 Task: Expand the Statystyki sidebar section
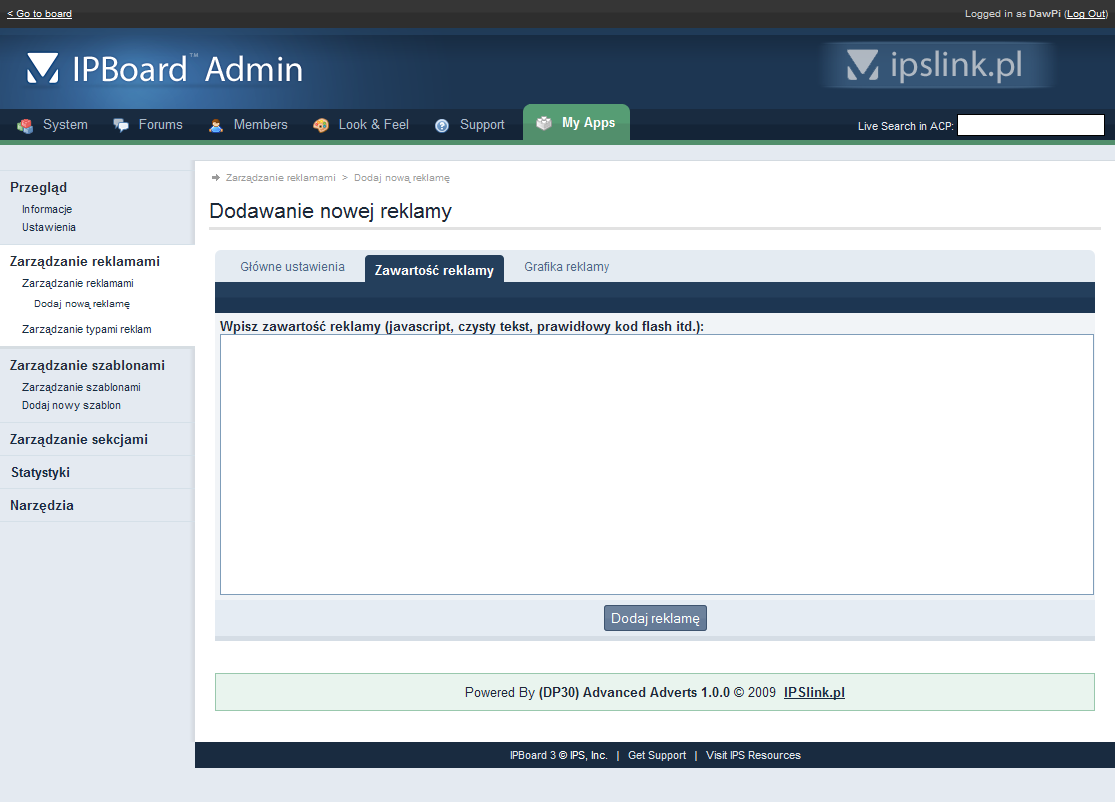[x=40, y=472]
